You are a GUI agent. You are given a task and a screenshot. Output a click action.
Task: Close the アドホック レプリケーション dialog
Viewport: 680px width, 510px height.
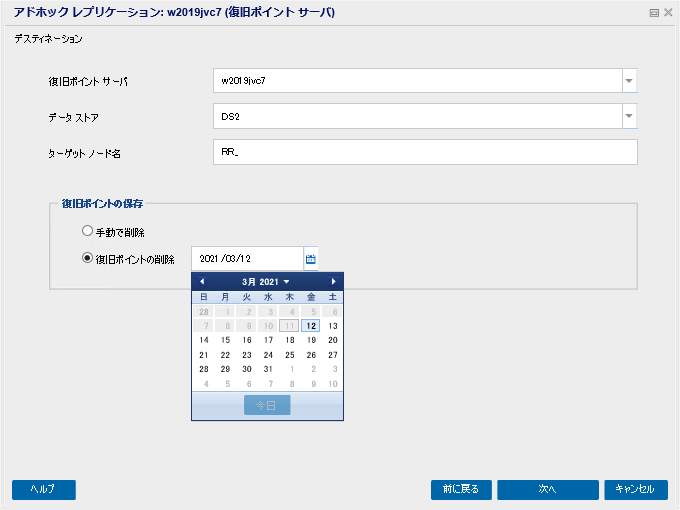tap(668, 13)
